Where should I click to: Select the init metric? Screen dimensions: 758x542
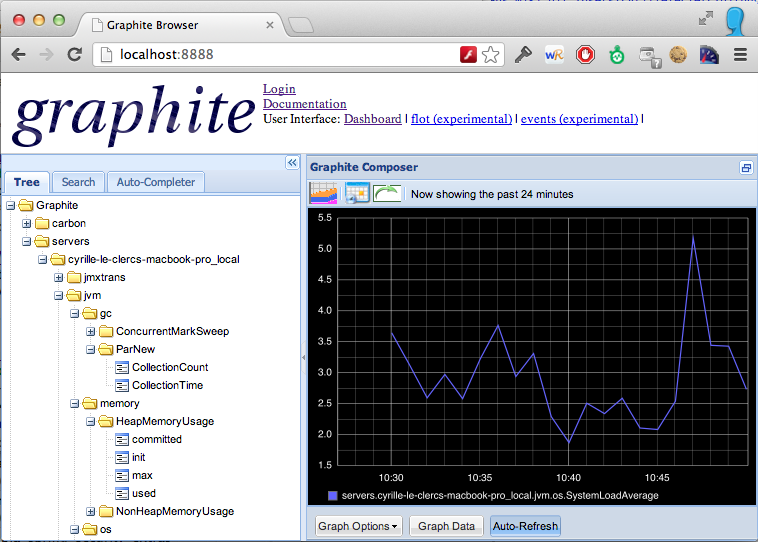coord(138,457)
